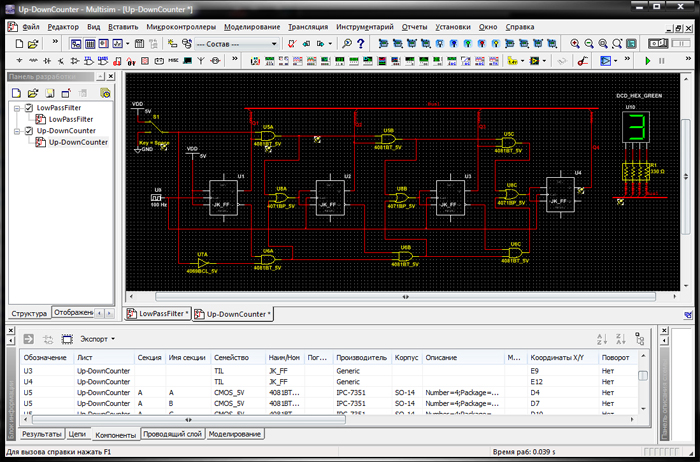Screen dimensions: 700x462
Task: Click the schematic horizontal scrollbar
Action: pyautogui.click(x=405, y=297)
